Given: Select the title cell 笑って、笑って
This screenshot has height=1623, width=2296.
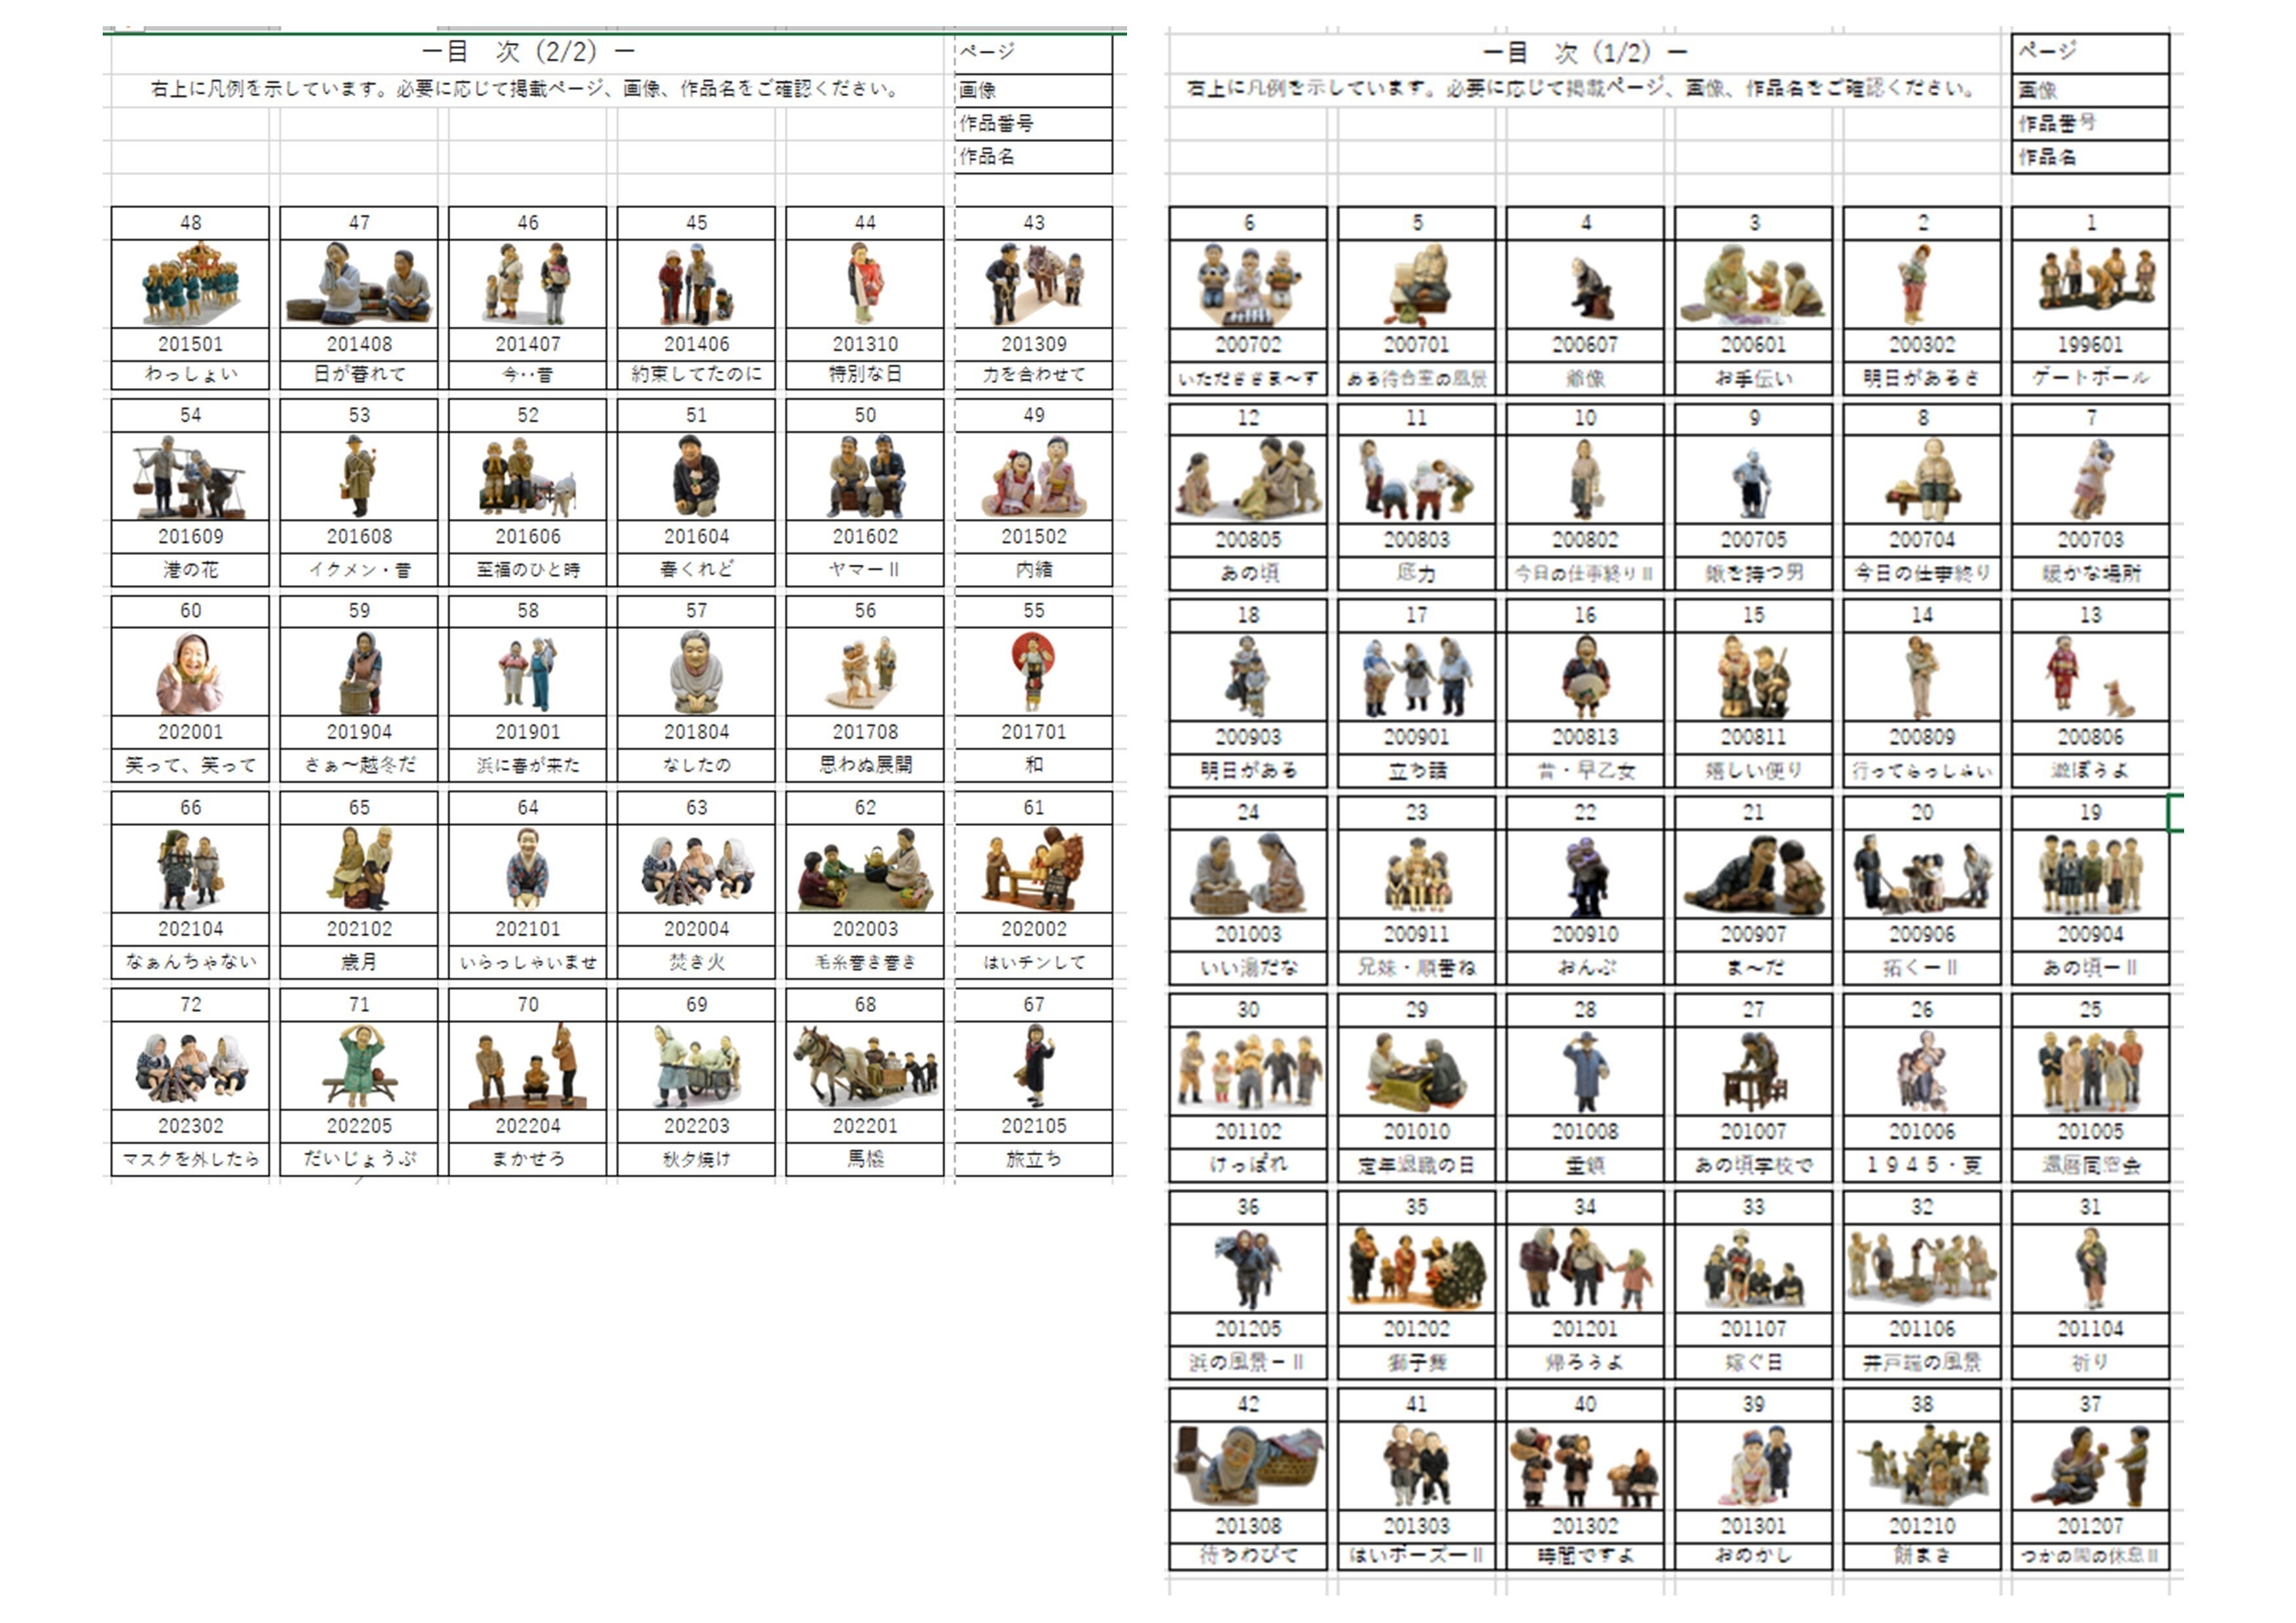Looking at the screenshot, I should [190, 765].
